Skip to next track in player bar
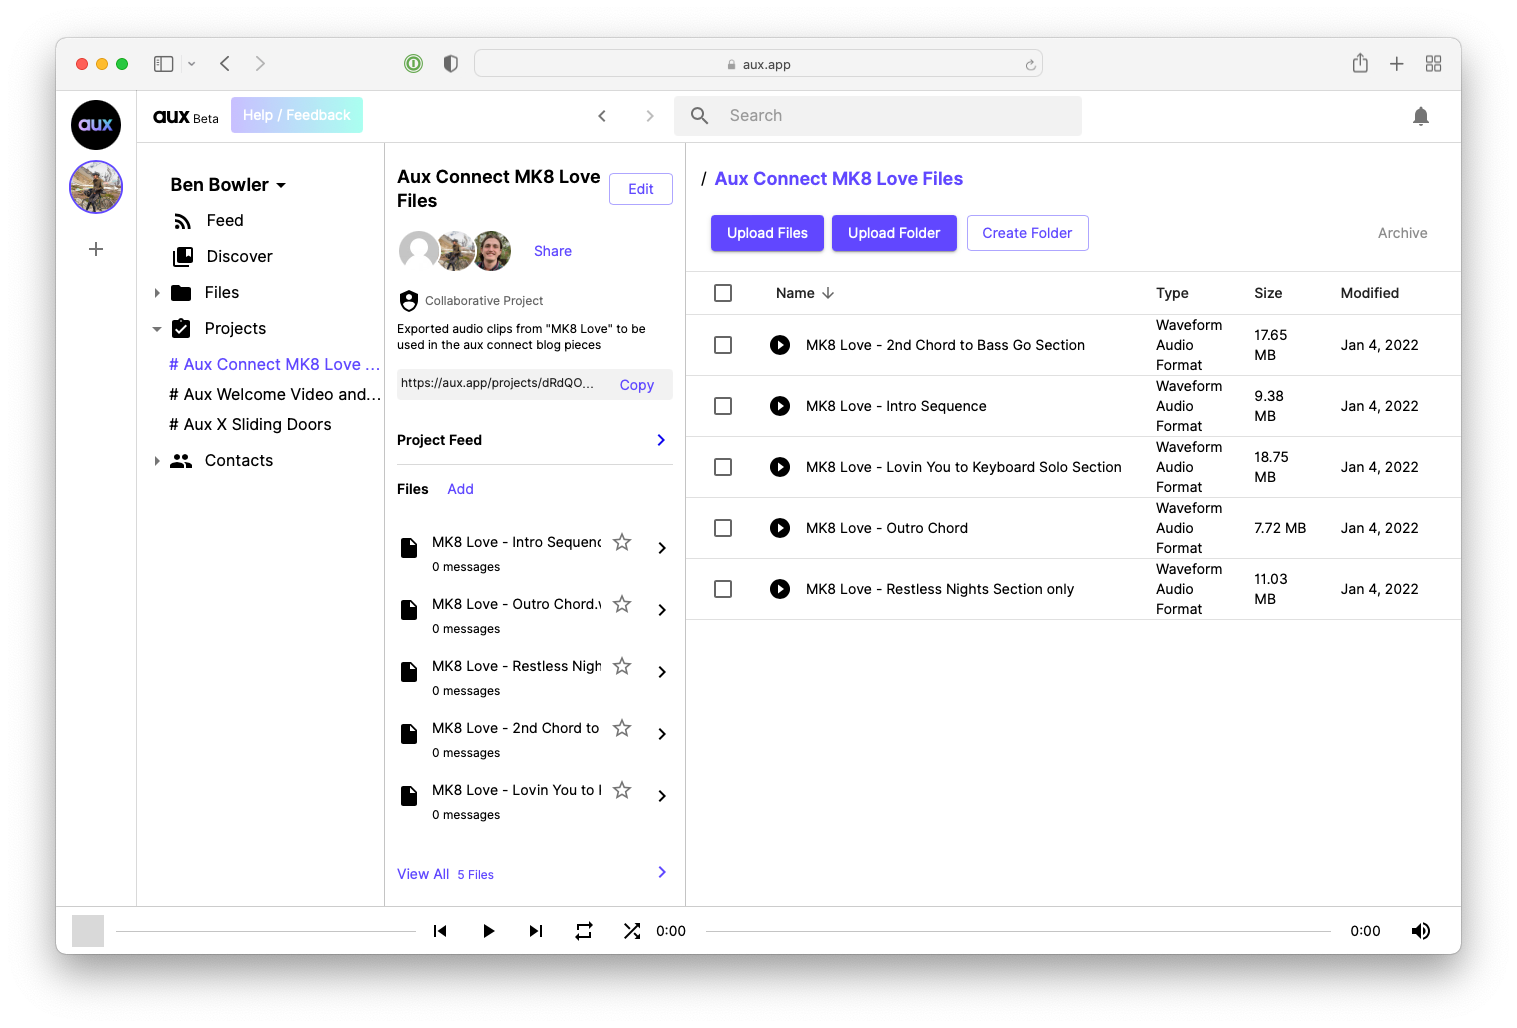The height and width of the screenshot is (1028, 1517). pyautogui.click(x=536, y=931)
